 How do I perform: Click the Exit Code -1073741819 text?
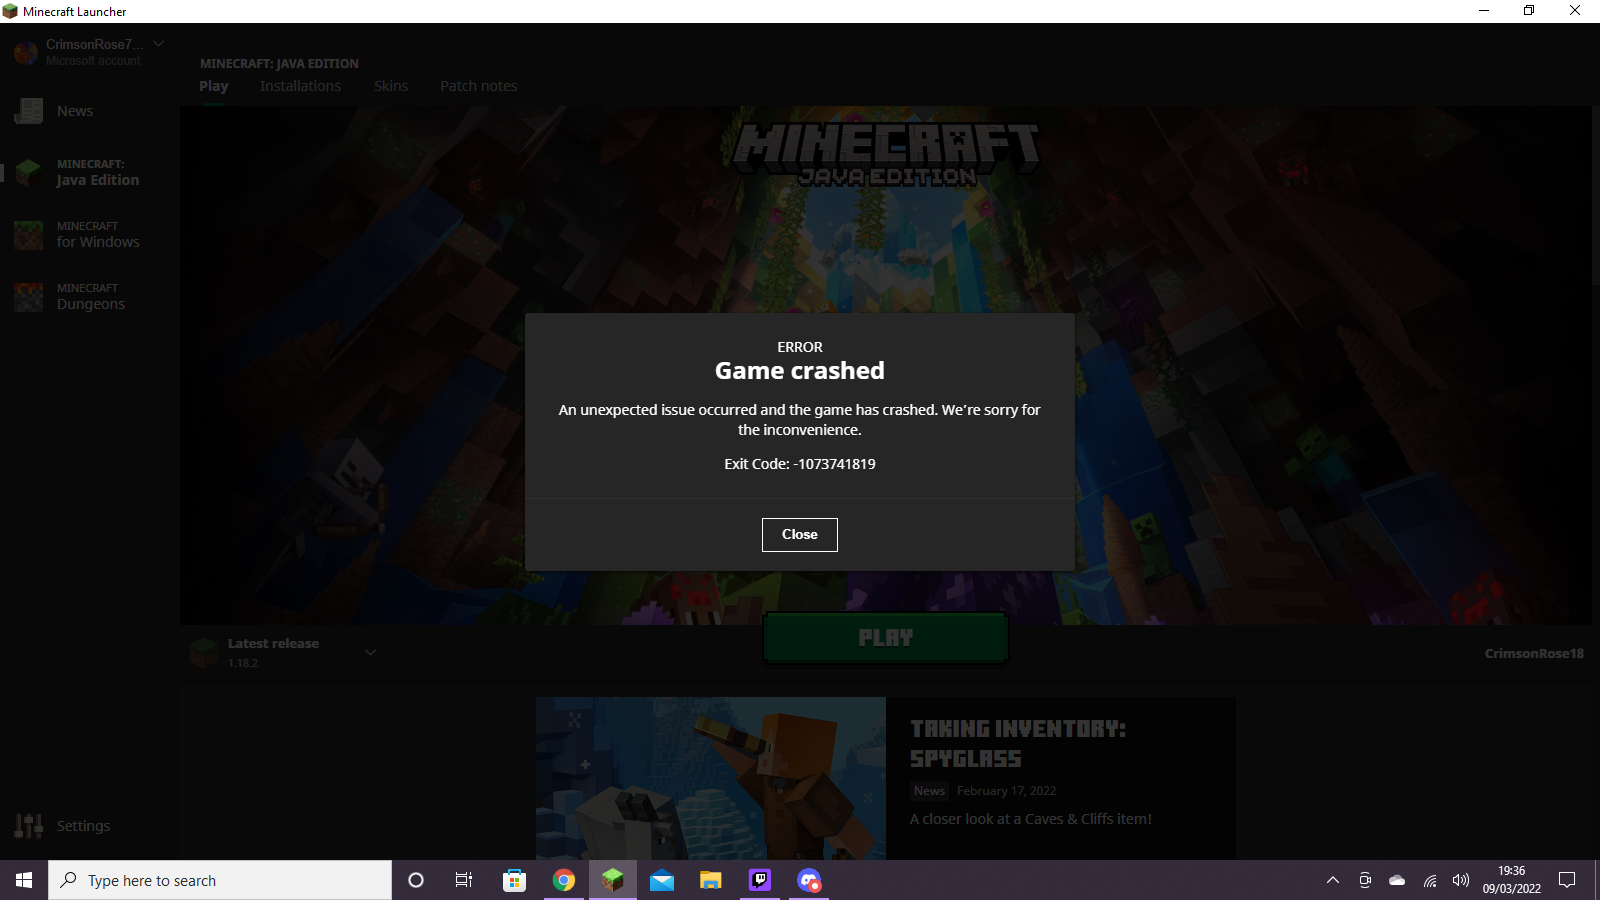coord(800,464)
